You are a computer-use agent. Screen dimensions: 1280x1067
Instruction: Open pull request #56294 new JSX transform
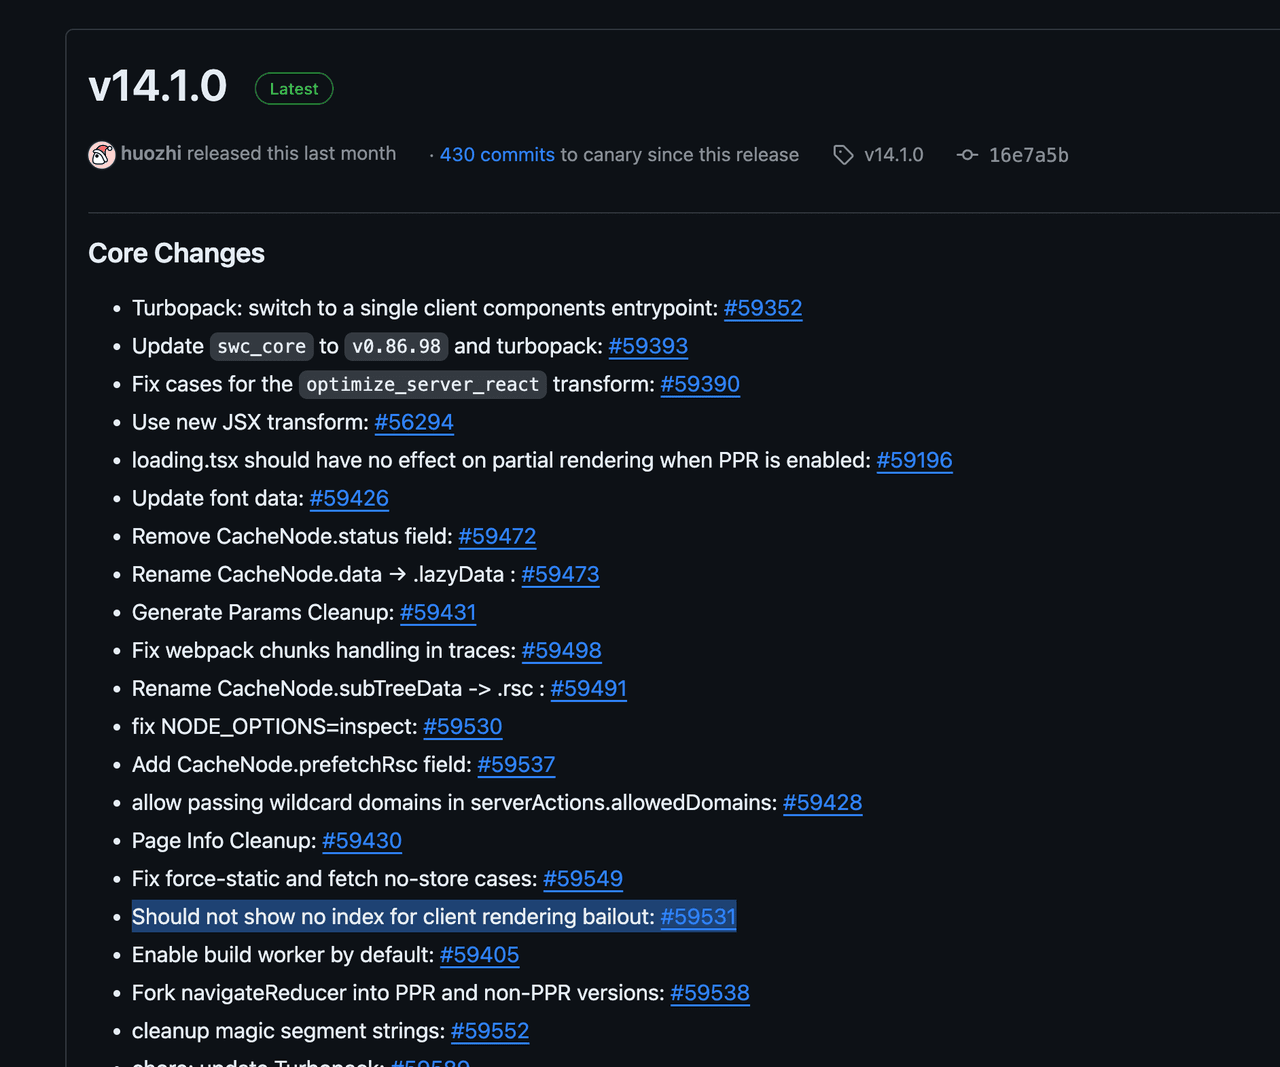pos(414,422)
